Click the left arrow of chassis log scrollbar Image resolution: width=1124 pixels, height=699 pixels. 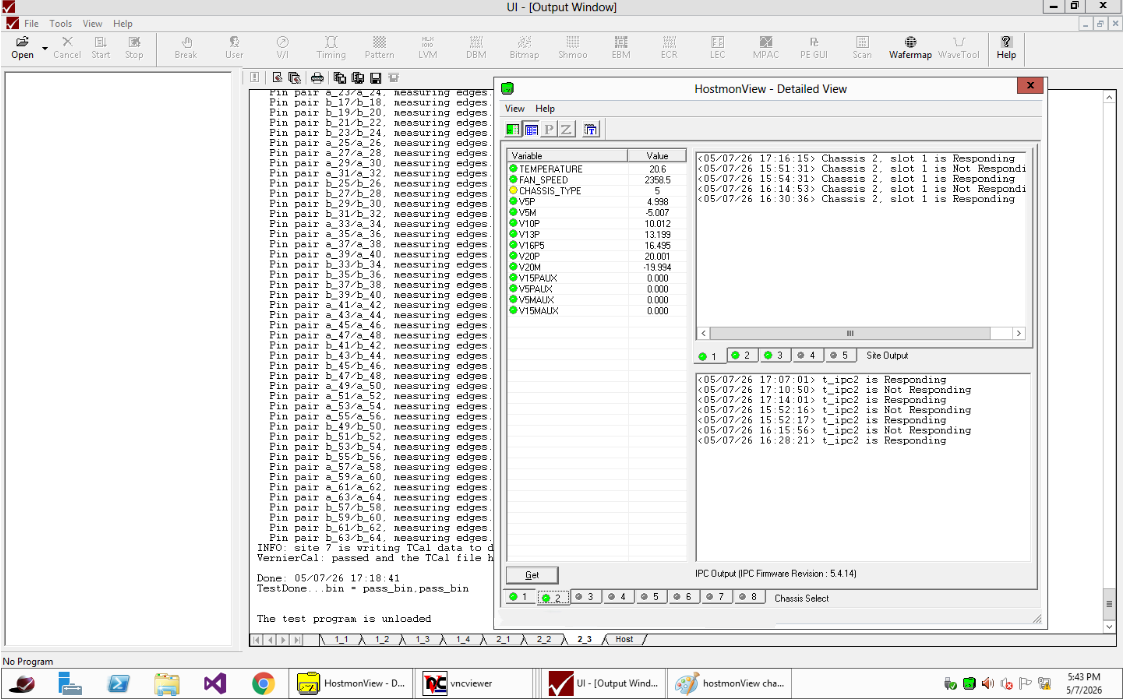coord(703,333)
